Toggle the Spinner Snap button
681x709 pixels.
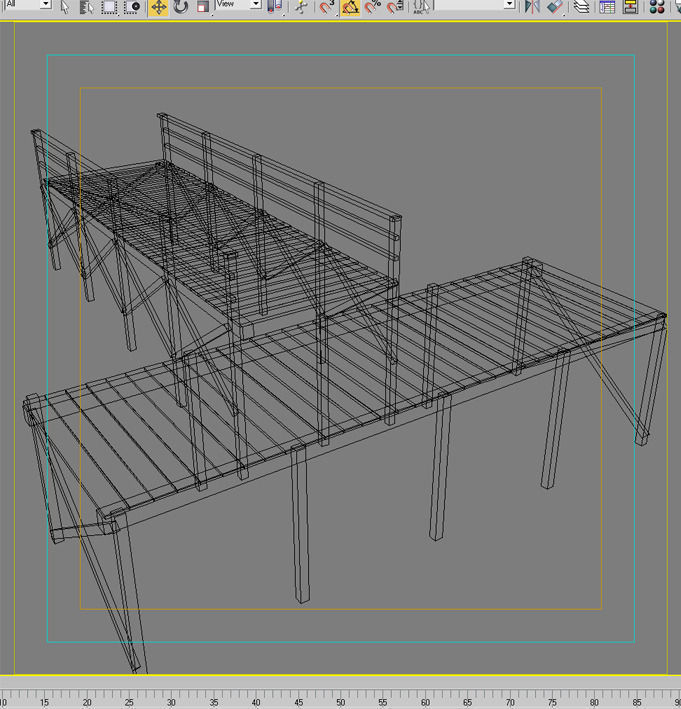click(395, 7)
